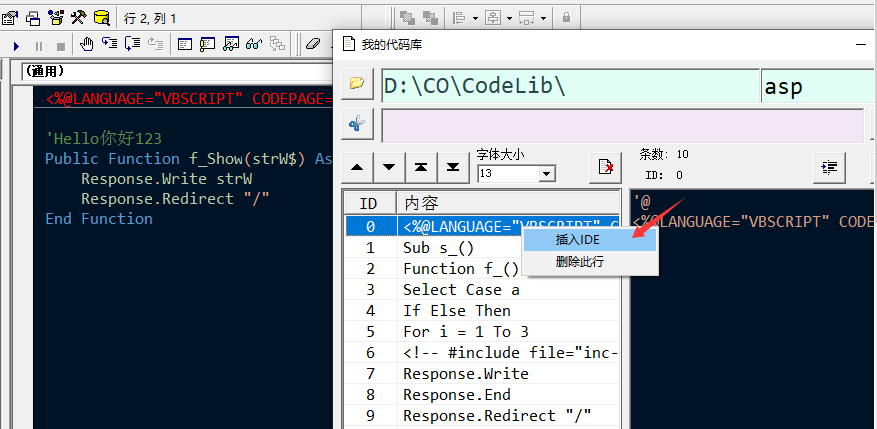This screenshot has width=877, height=429.
Task: Click the D:\CO\CodeLib\ path field
Action: 570,86
